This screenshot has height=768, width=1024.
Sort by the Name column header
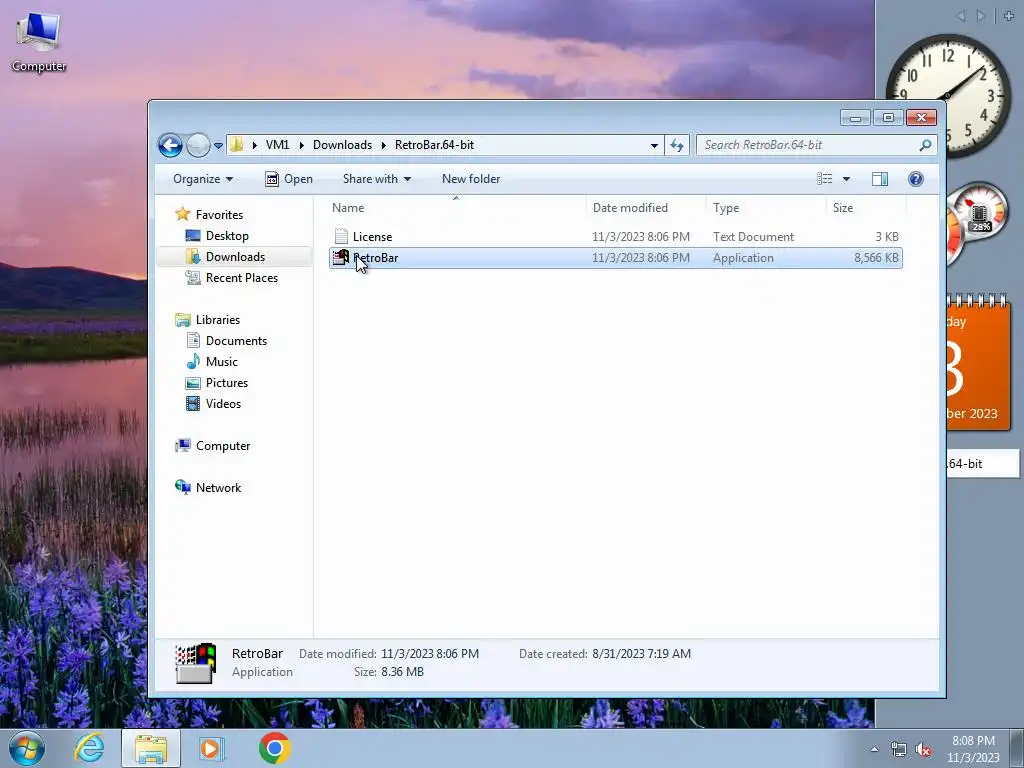point(456,208)
